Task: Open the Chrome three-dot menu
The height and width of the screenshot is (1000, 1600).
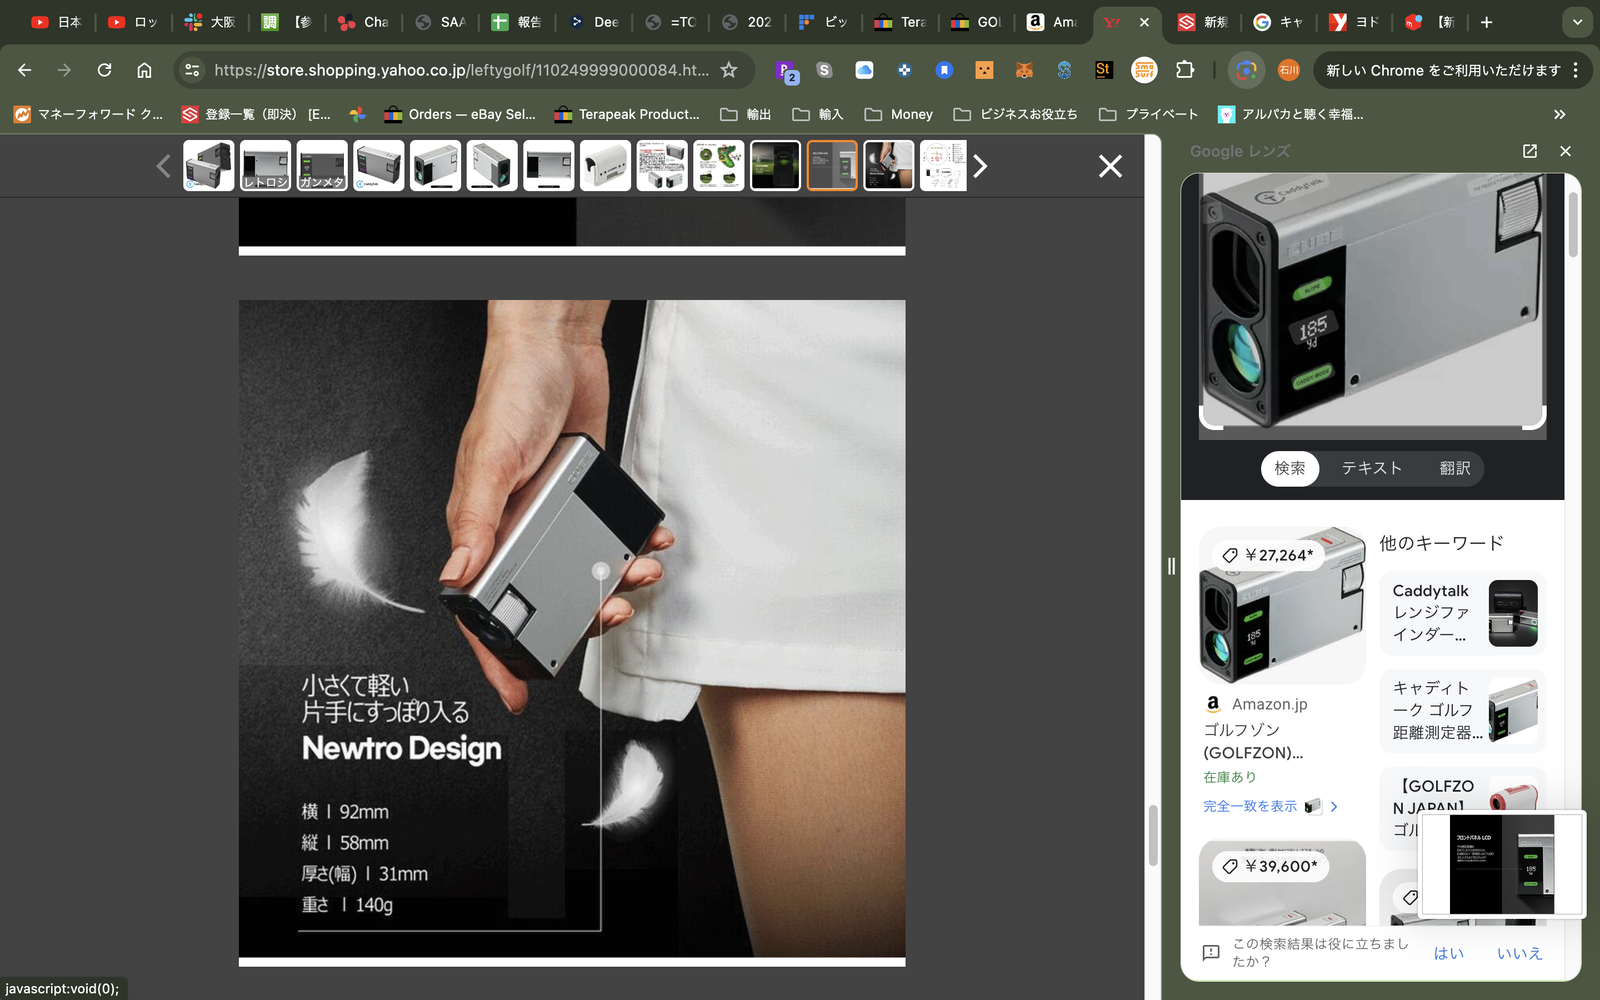Action: point(1576,70)
